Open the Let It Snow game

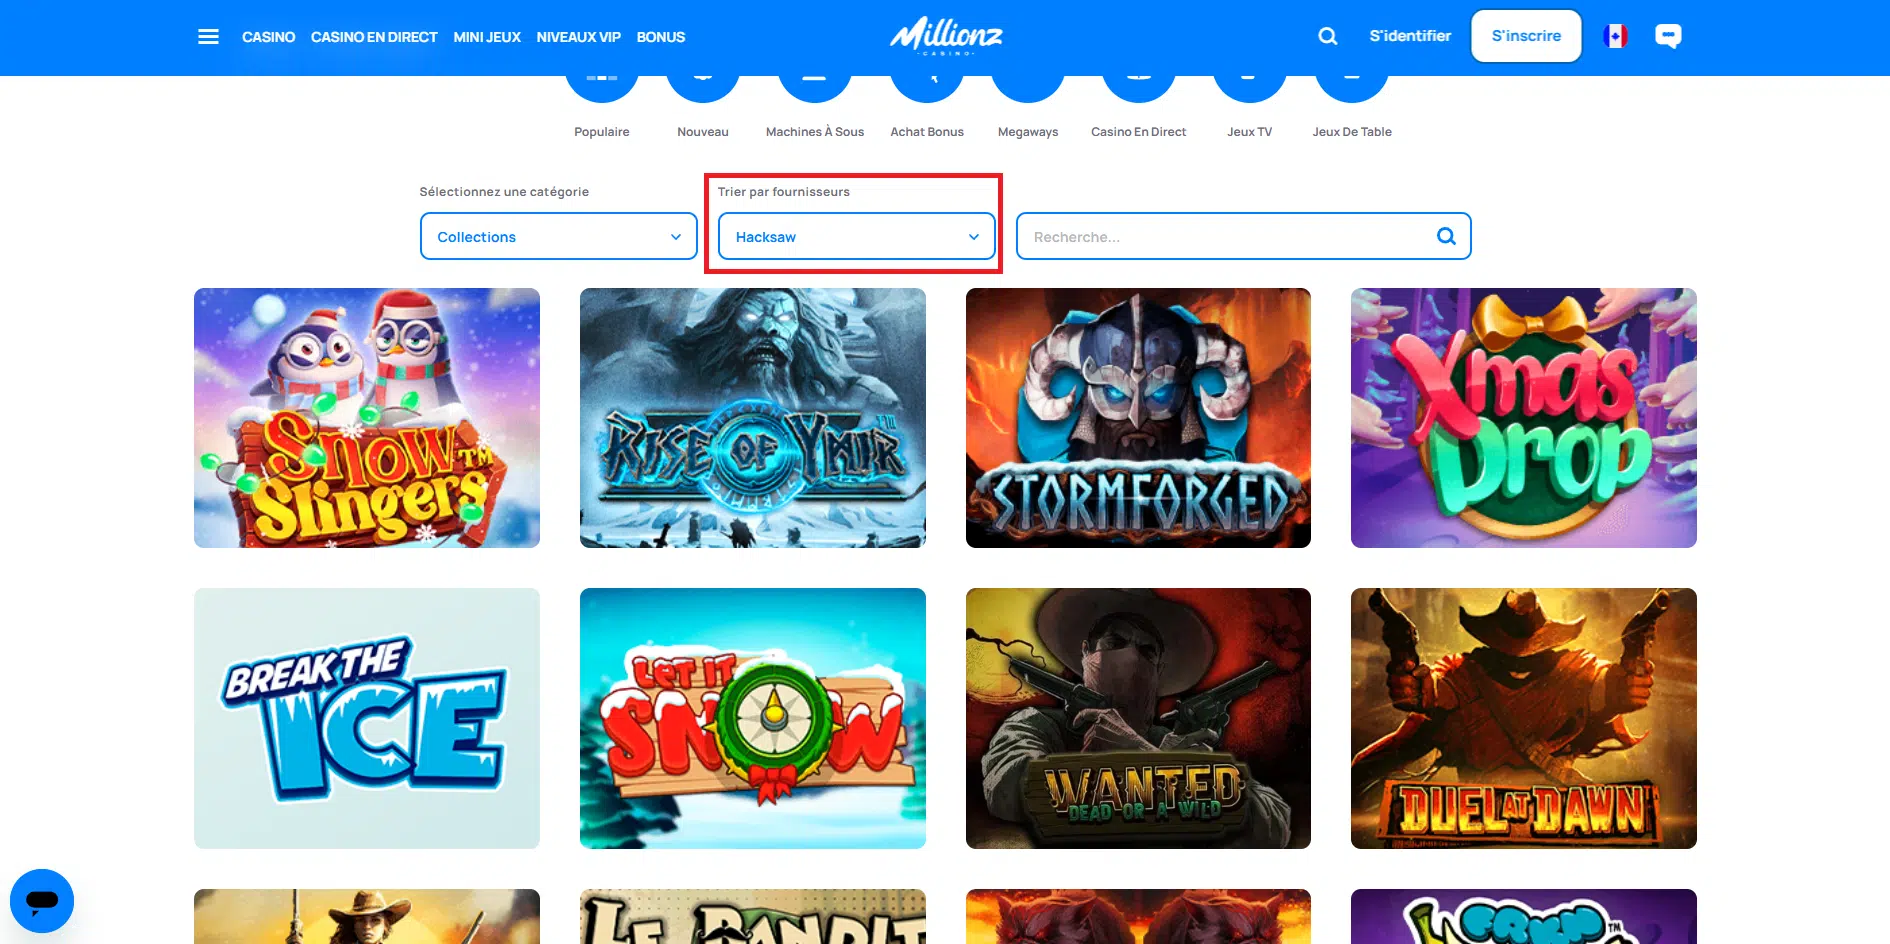pyautogui.click(x=753, y=718)
